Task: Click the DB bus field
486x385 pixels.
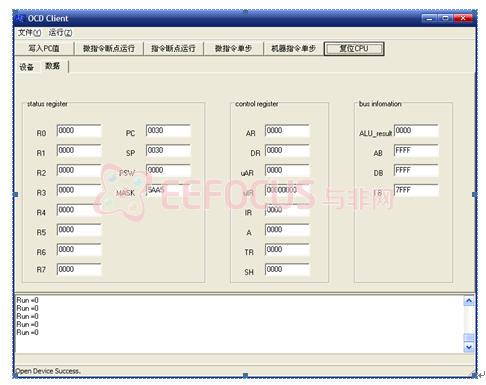Action: click(416, 170)
